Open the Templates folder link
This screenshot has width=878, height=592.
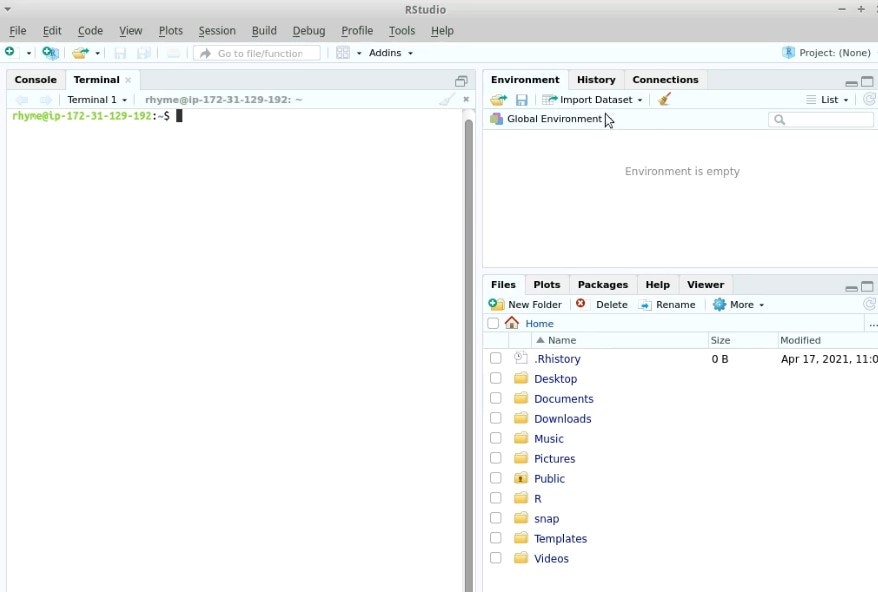point(561,538)
